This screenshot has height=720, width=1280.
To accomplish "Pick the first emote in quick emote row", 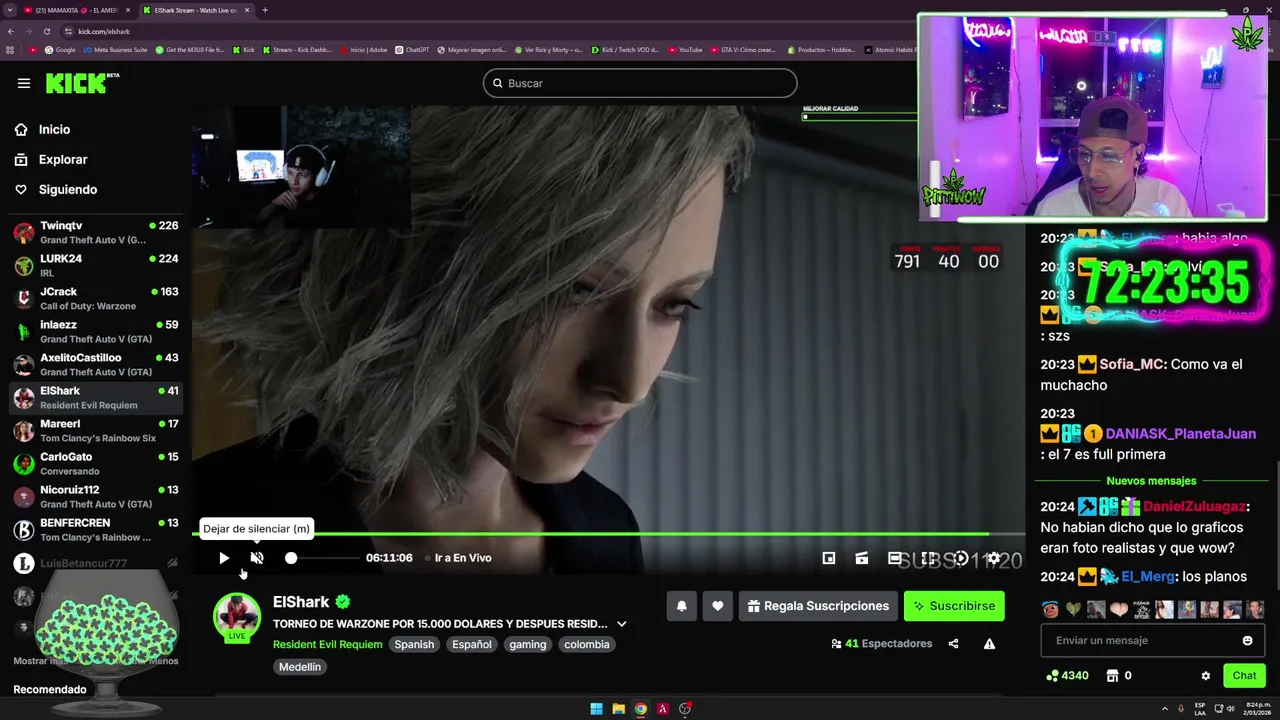I will [x=1049, y=610].
